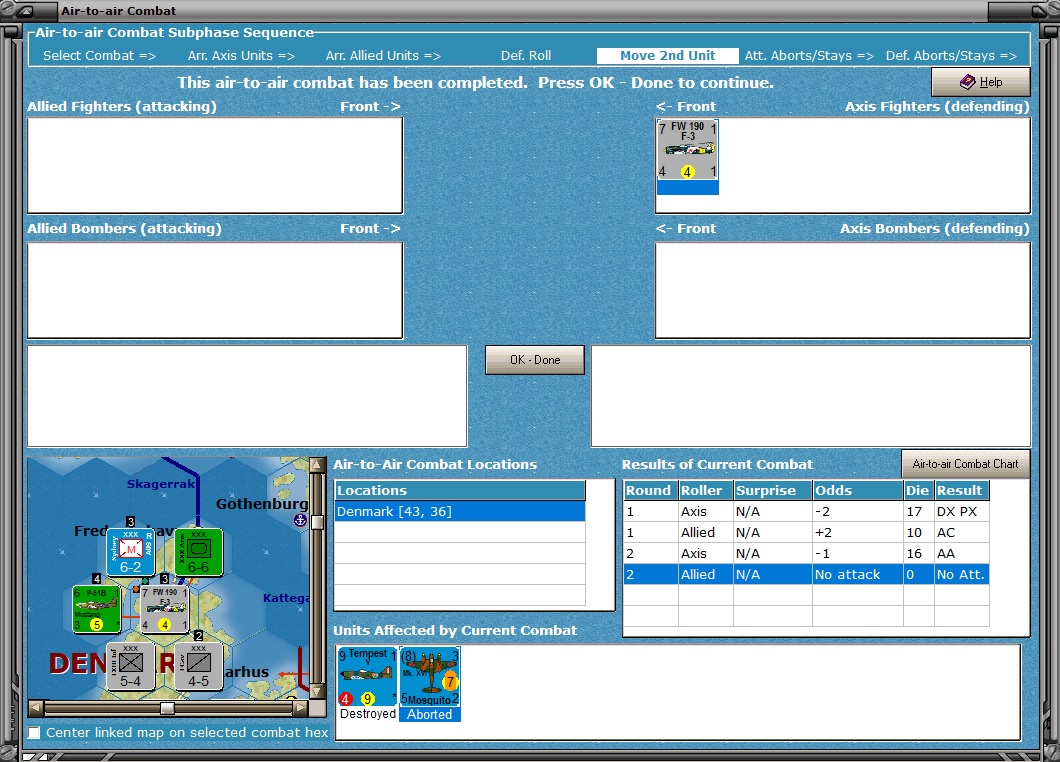Viewport: 1060px width, 762px height.
Task: Click the Round column header
Action: [x=651, y=490]
